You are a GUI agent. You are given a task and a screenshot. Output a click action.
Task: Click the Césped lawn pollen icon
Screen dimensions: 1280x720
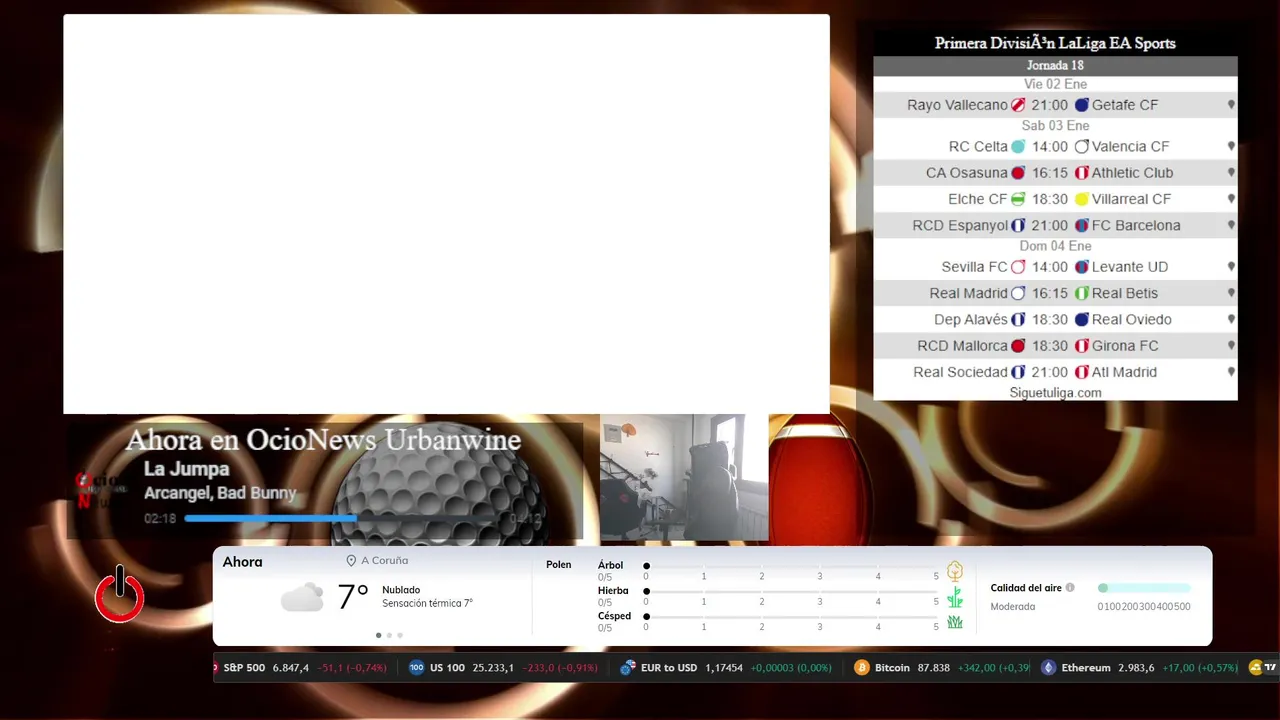[955, 622]
